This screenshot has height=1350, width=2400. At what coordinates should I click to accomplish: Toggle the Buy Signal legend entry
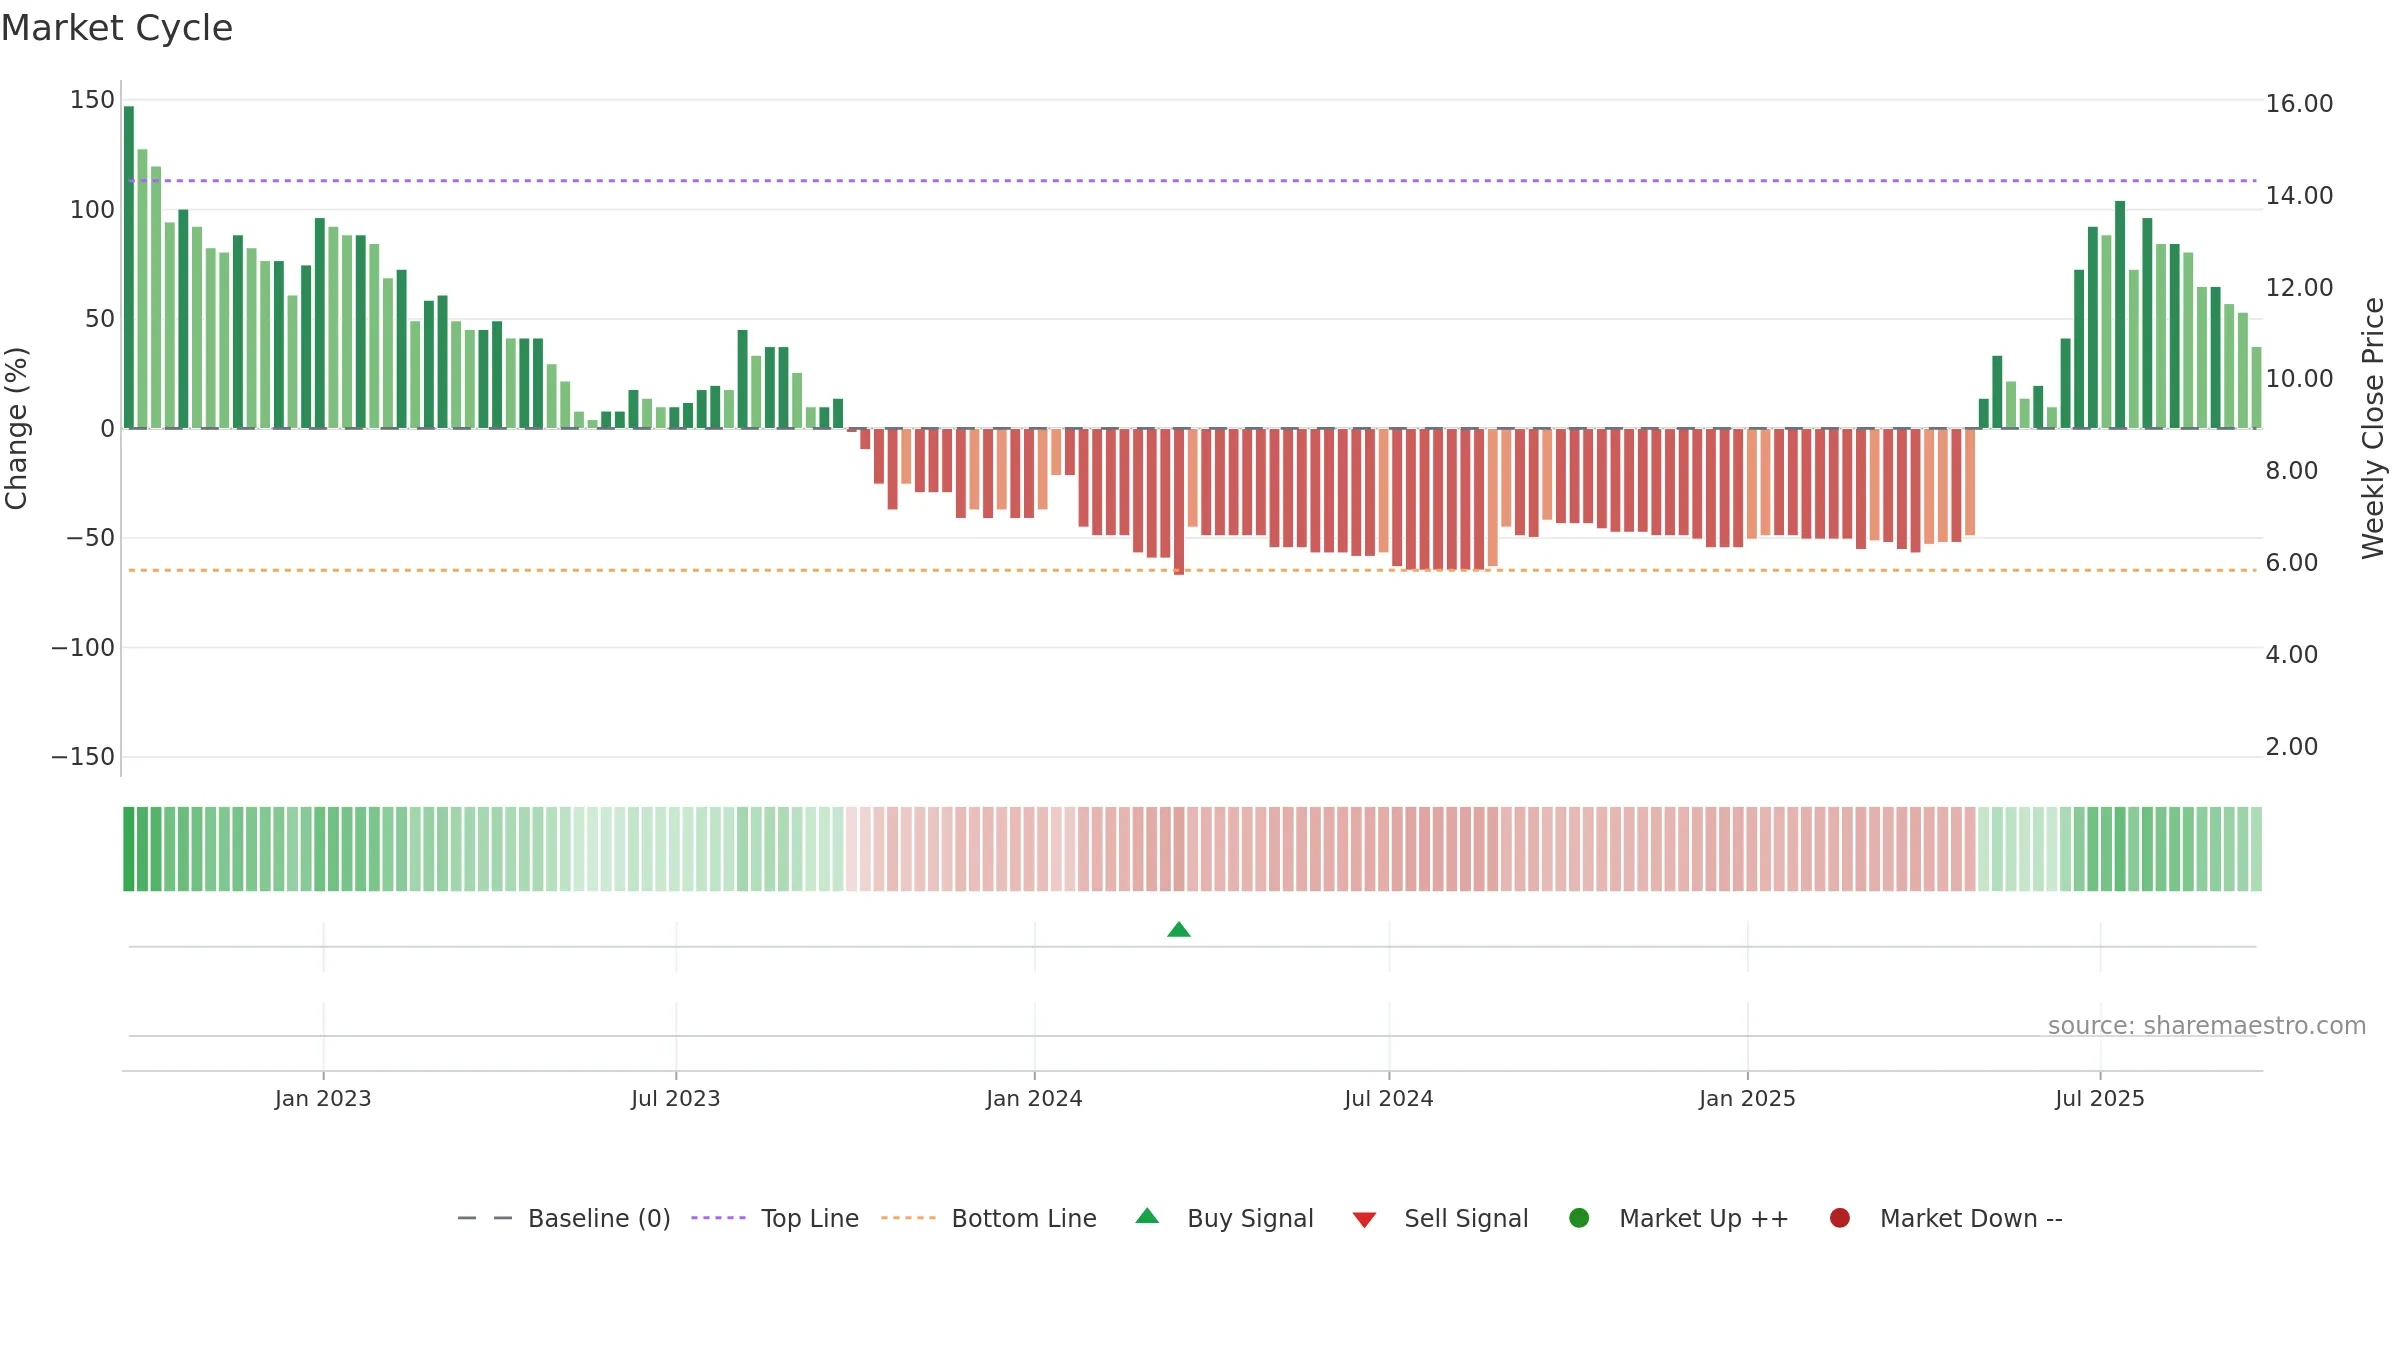coord(1225,1218)
